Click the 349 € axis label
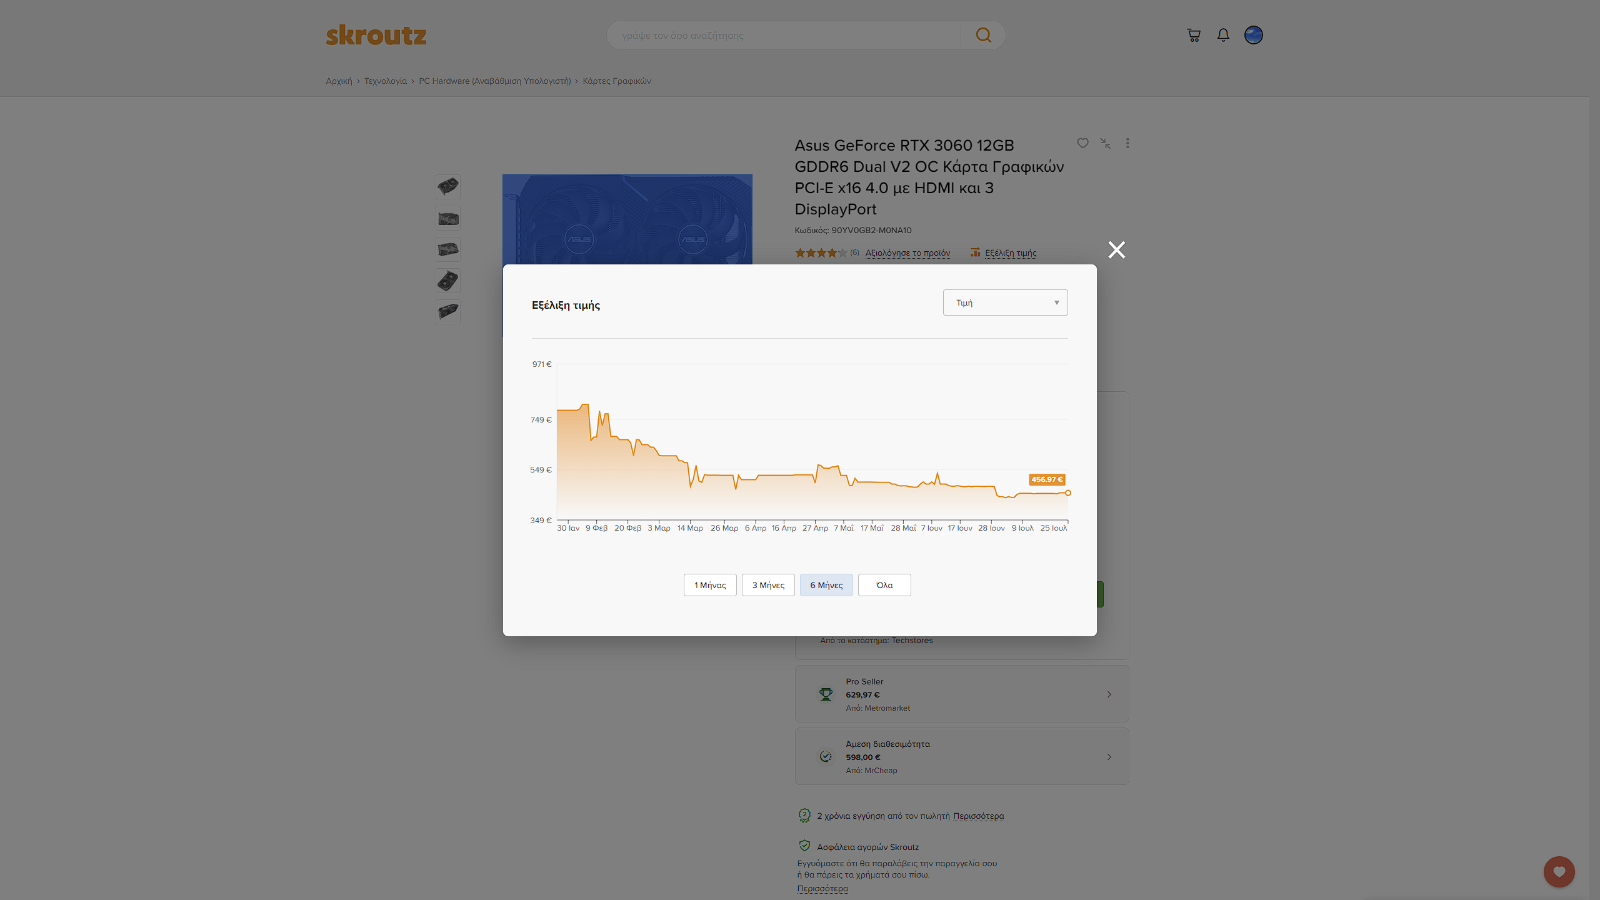Viewport: 1600px width, 900px height. point(541,520)
